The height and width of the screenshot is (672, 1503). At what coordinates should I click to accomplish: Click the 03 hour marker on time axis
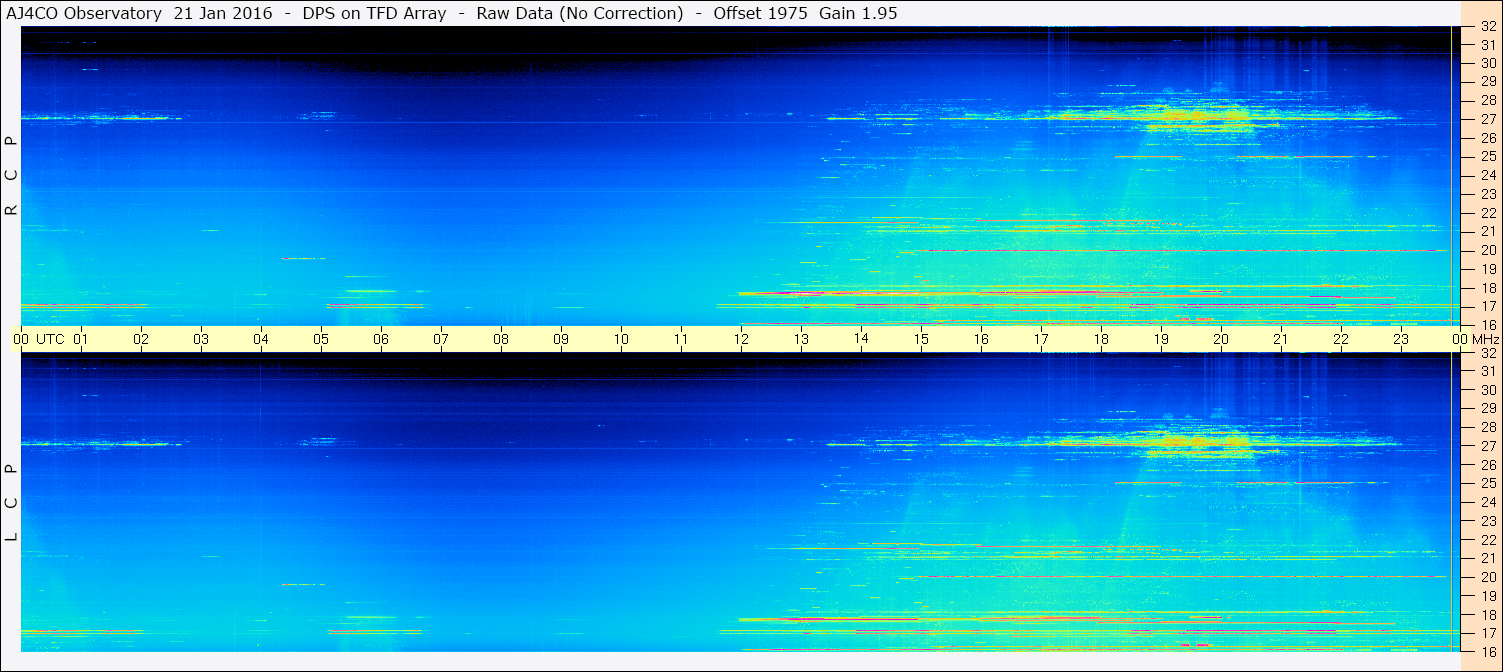point(201,339)
